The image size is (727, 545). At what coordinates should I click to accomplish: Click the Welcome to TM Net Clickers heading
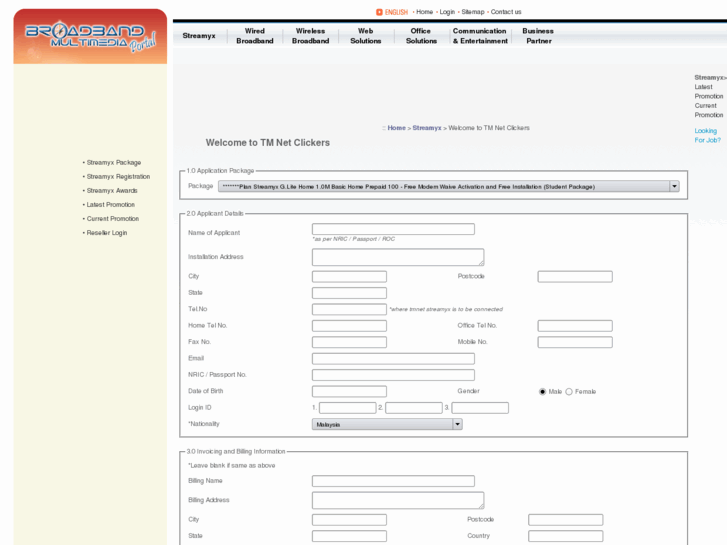tap(268, 143)
